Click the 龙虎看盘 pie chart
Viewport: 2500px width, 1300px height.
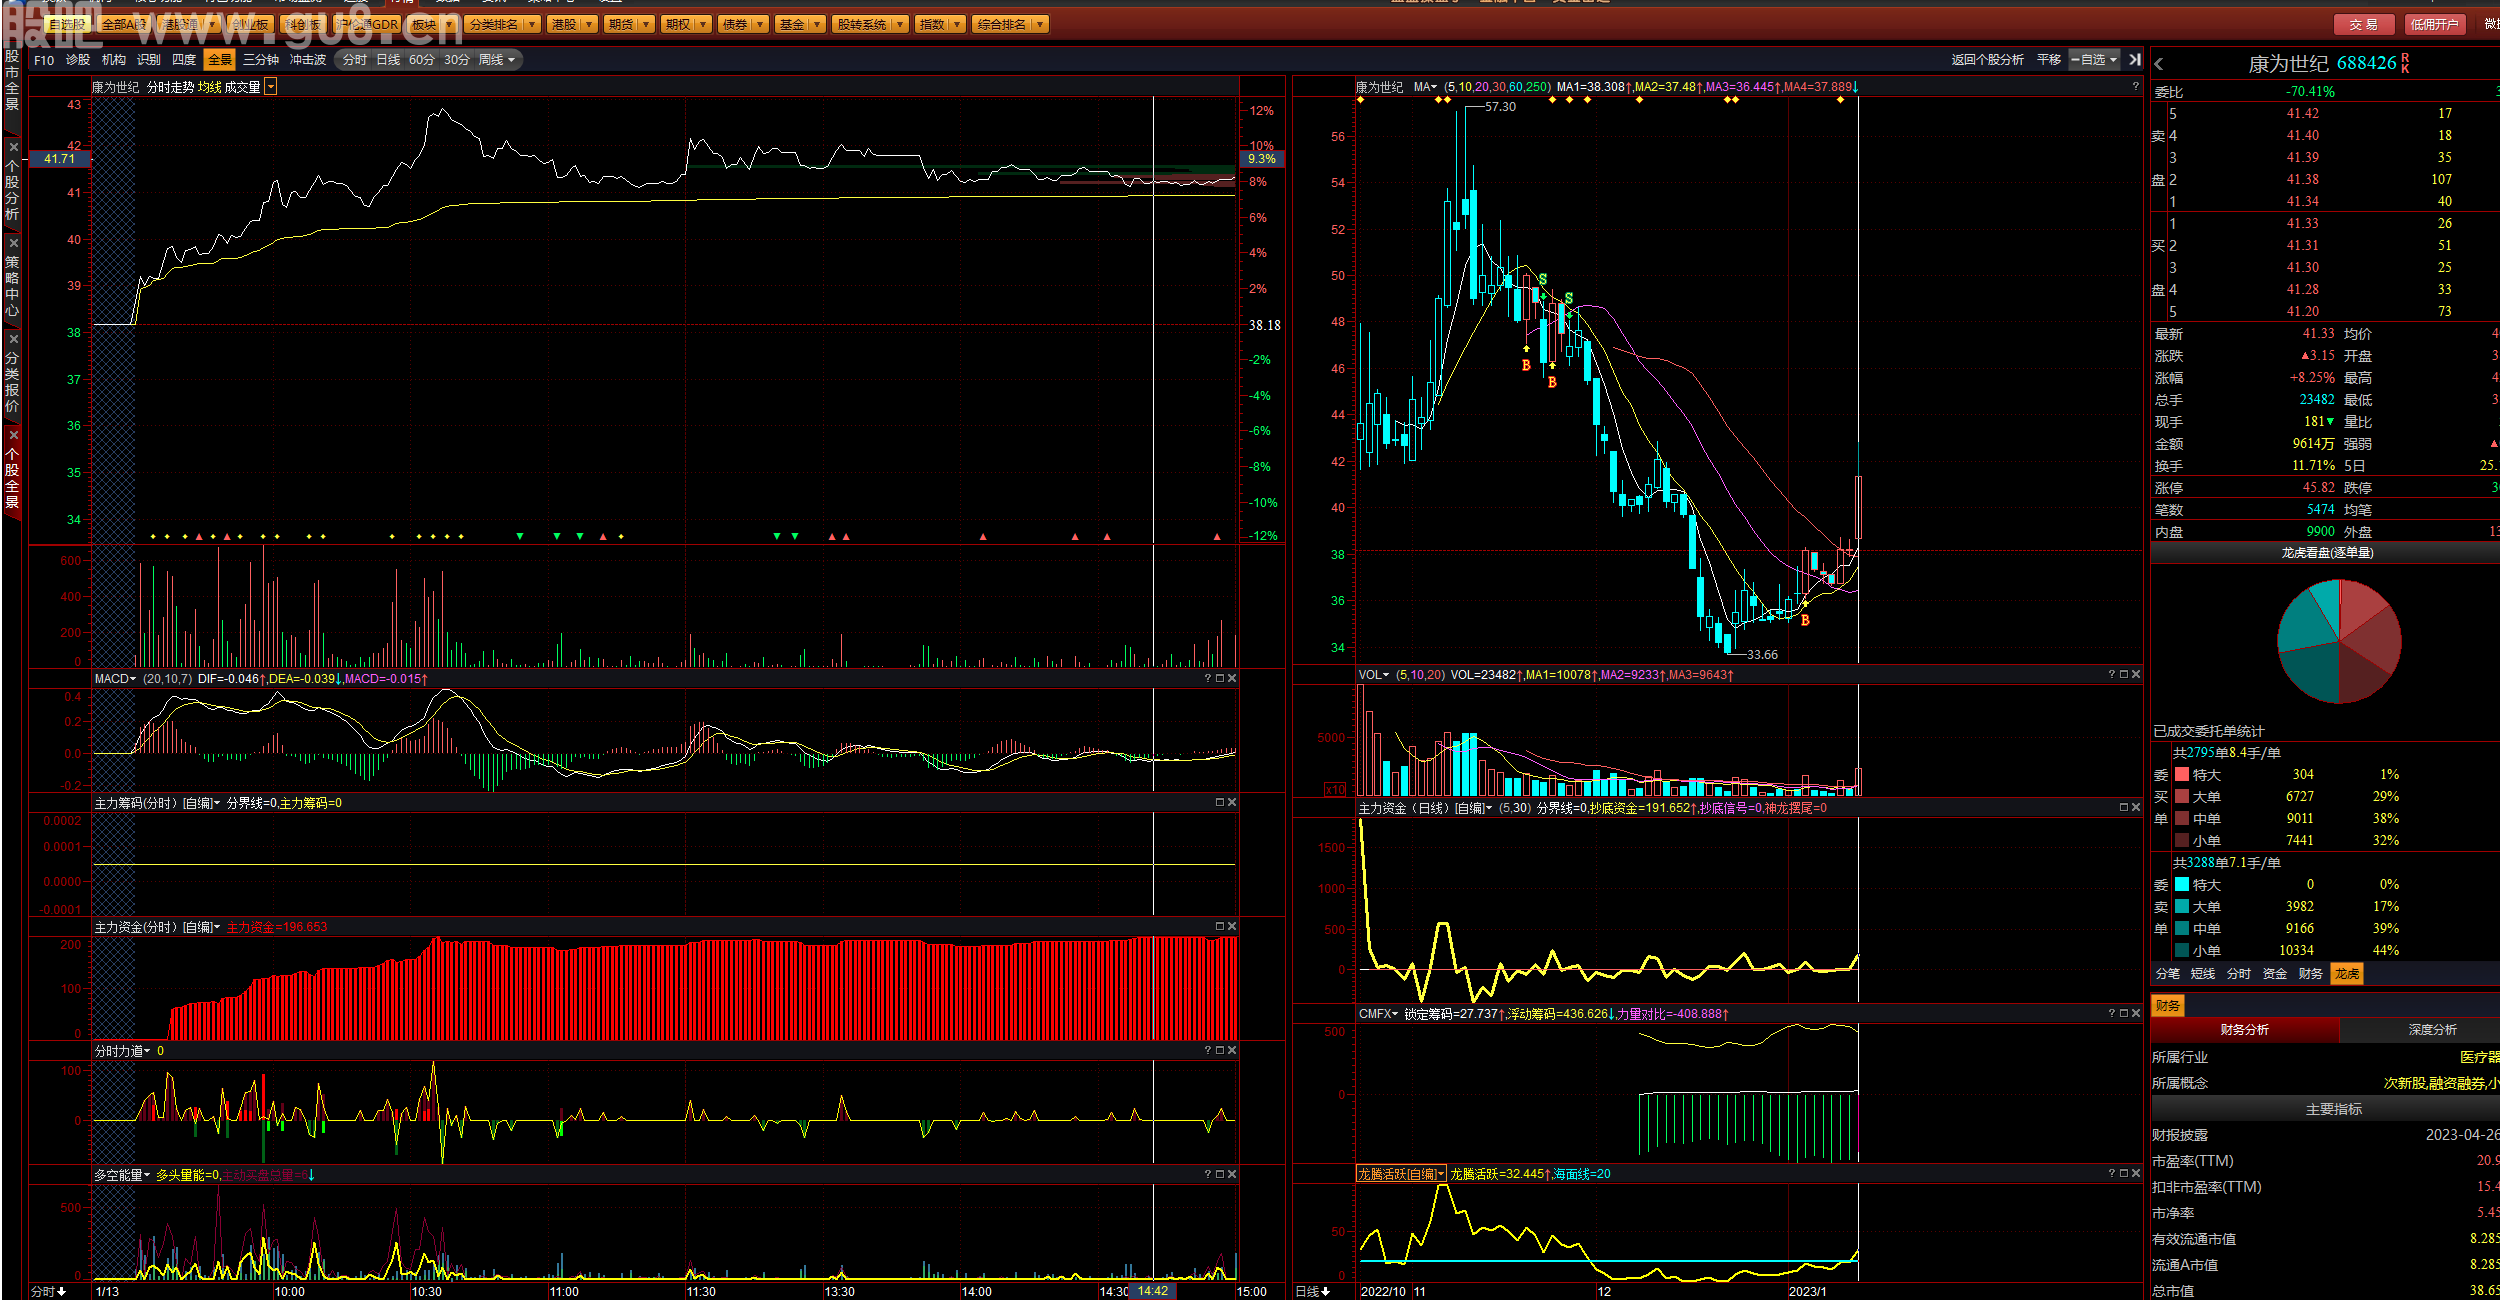coord(2339,641)
